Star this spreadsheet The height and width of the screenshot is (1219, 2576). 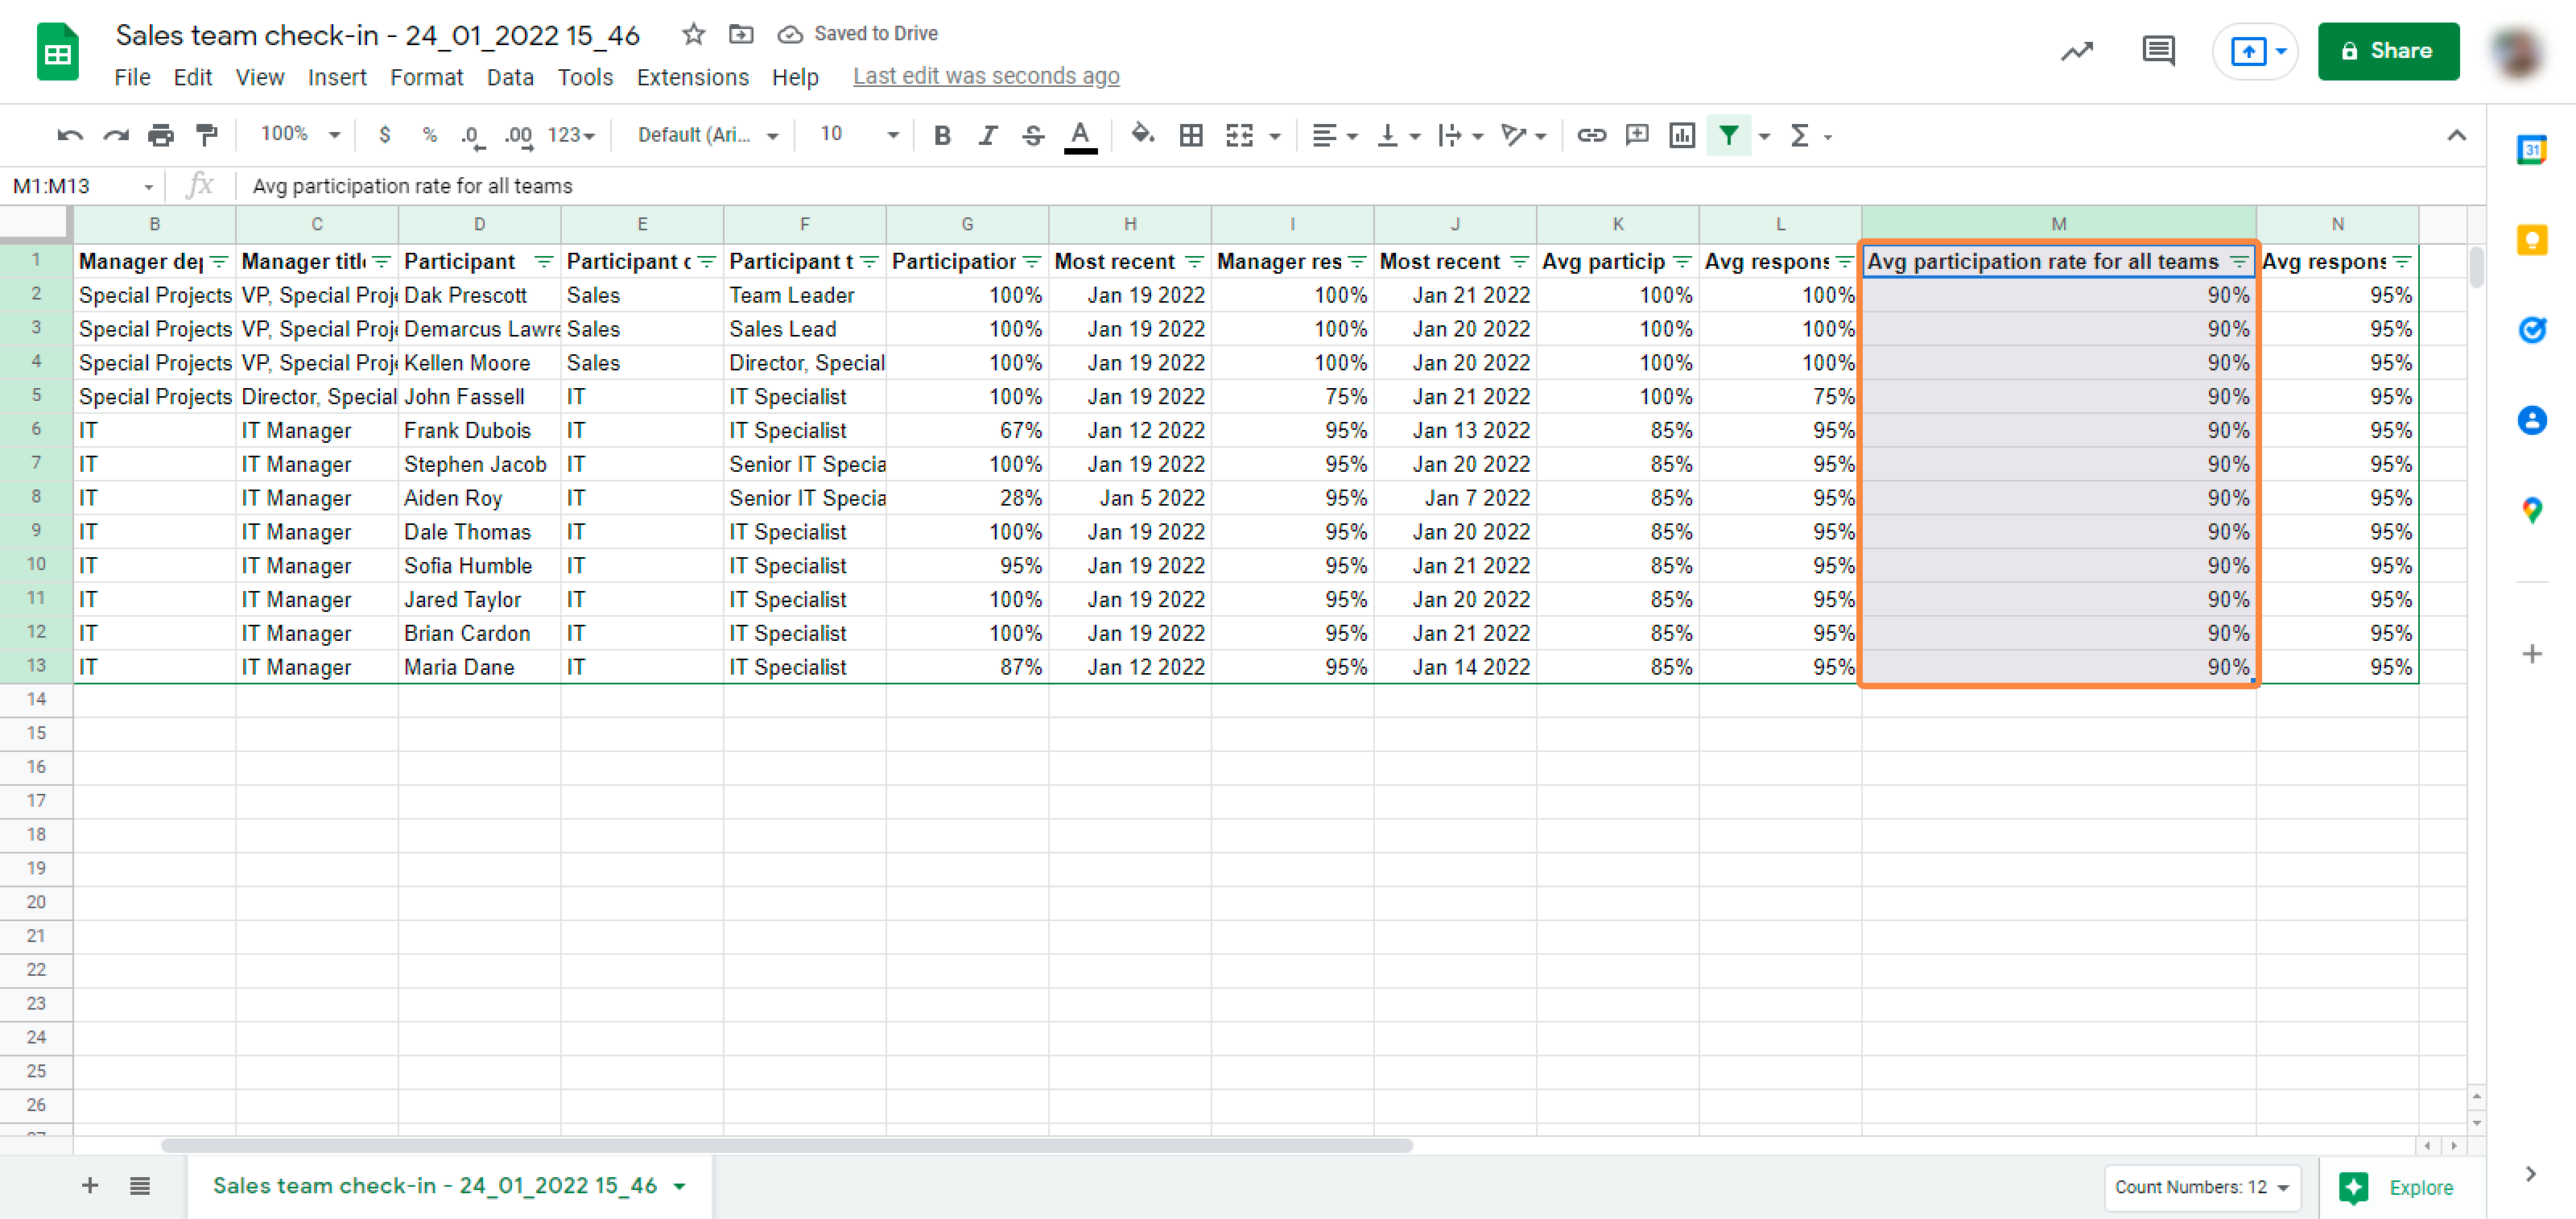pyautogui.click(x=693, y=34)
